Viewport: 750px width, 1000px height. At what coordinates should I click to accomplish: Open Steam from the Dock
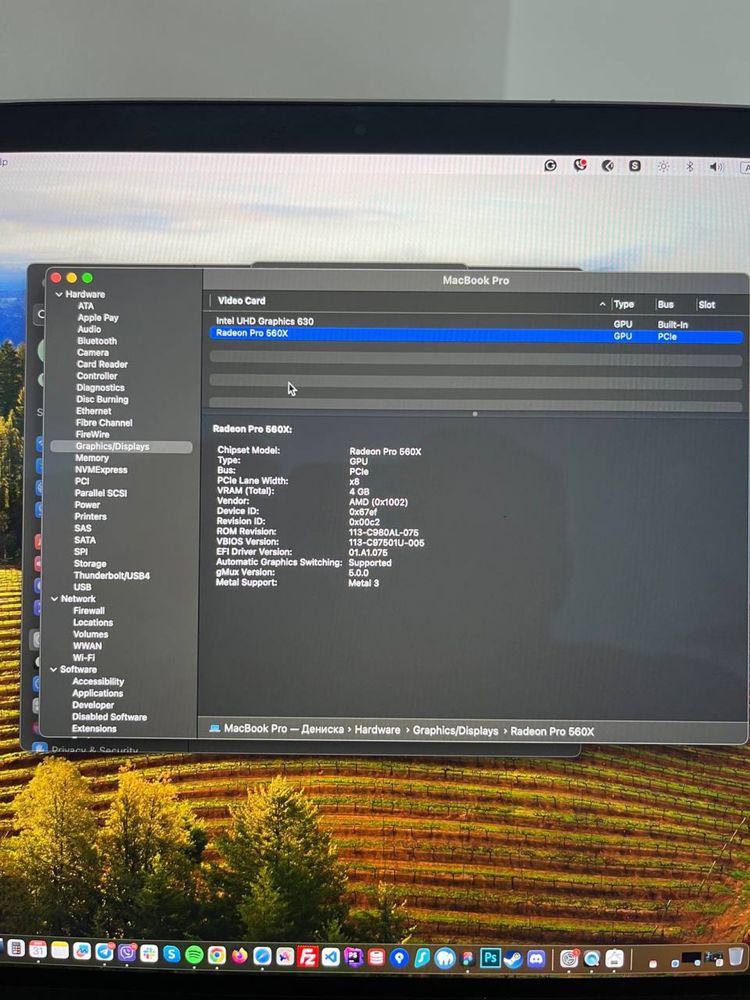point(513,959)
